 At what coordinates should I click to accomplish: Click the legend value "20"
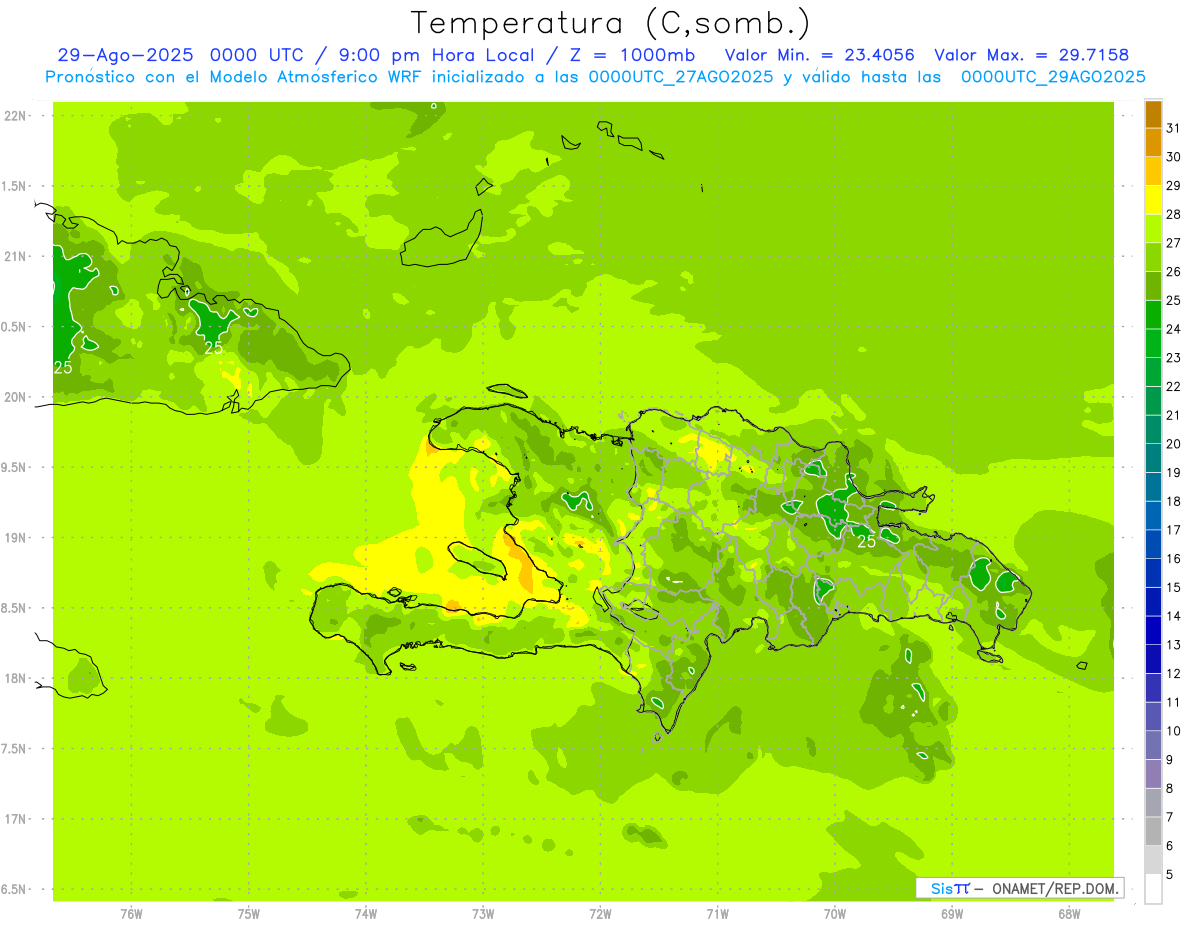[1173, 444]
